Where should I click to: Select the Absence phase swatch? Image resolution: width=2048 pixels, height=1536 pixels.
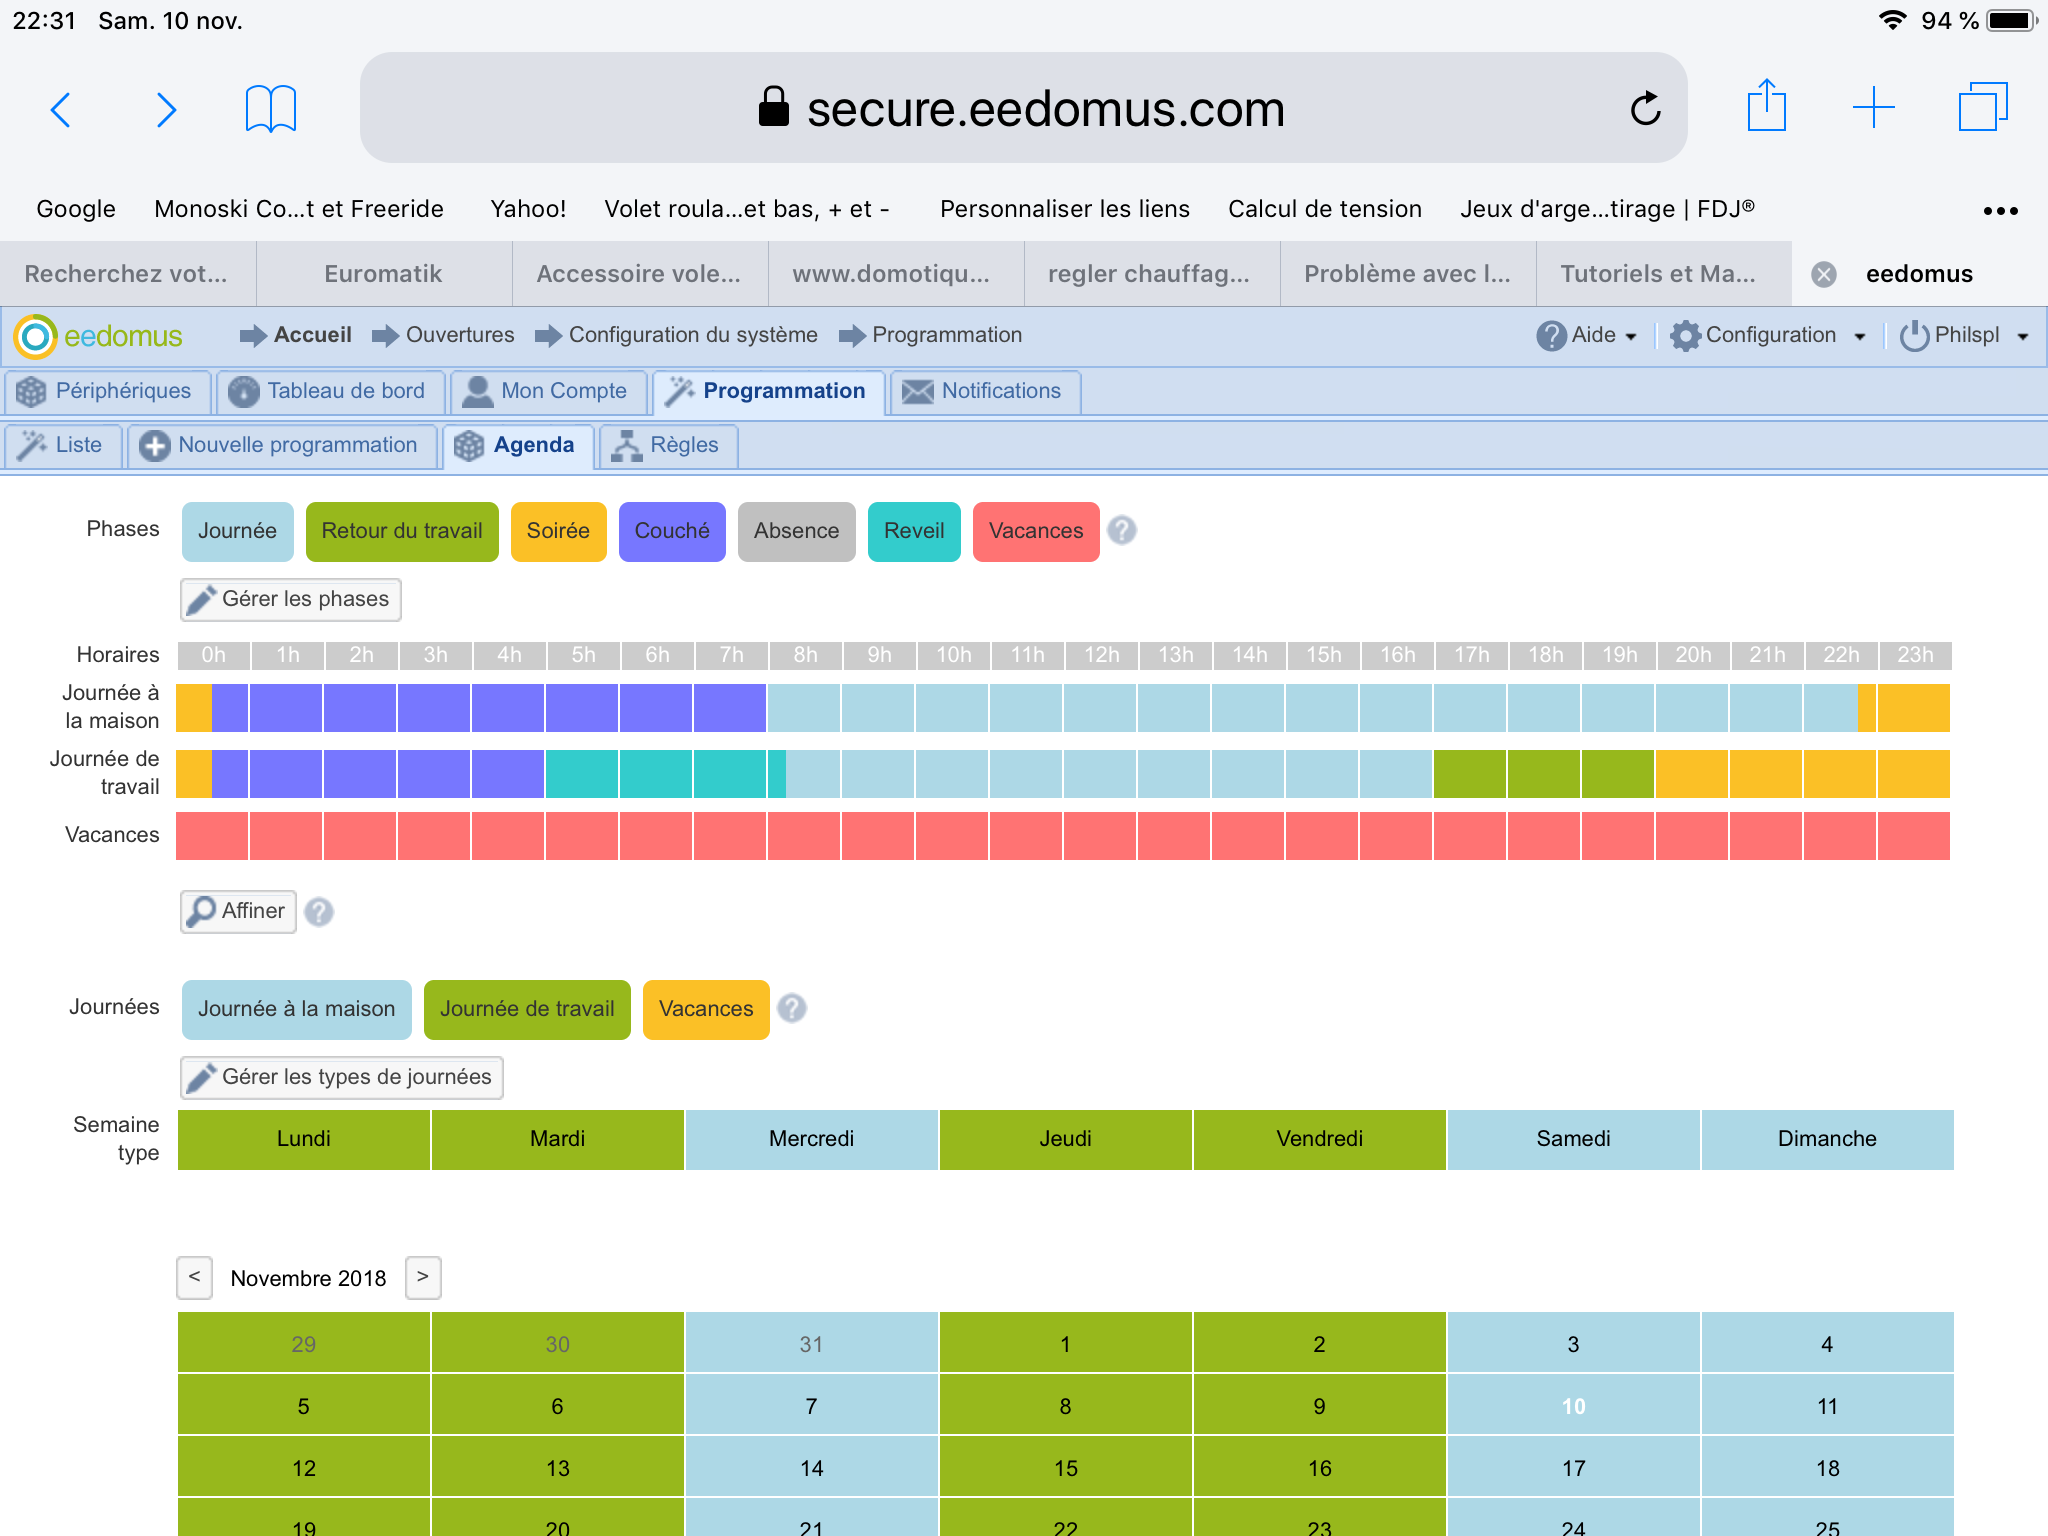click(796, 531)
